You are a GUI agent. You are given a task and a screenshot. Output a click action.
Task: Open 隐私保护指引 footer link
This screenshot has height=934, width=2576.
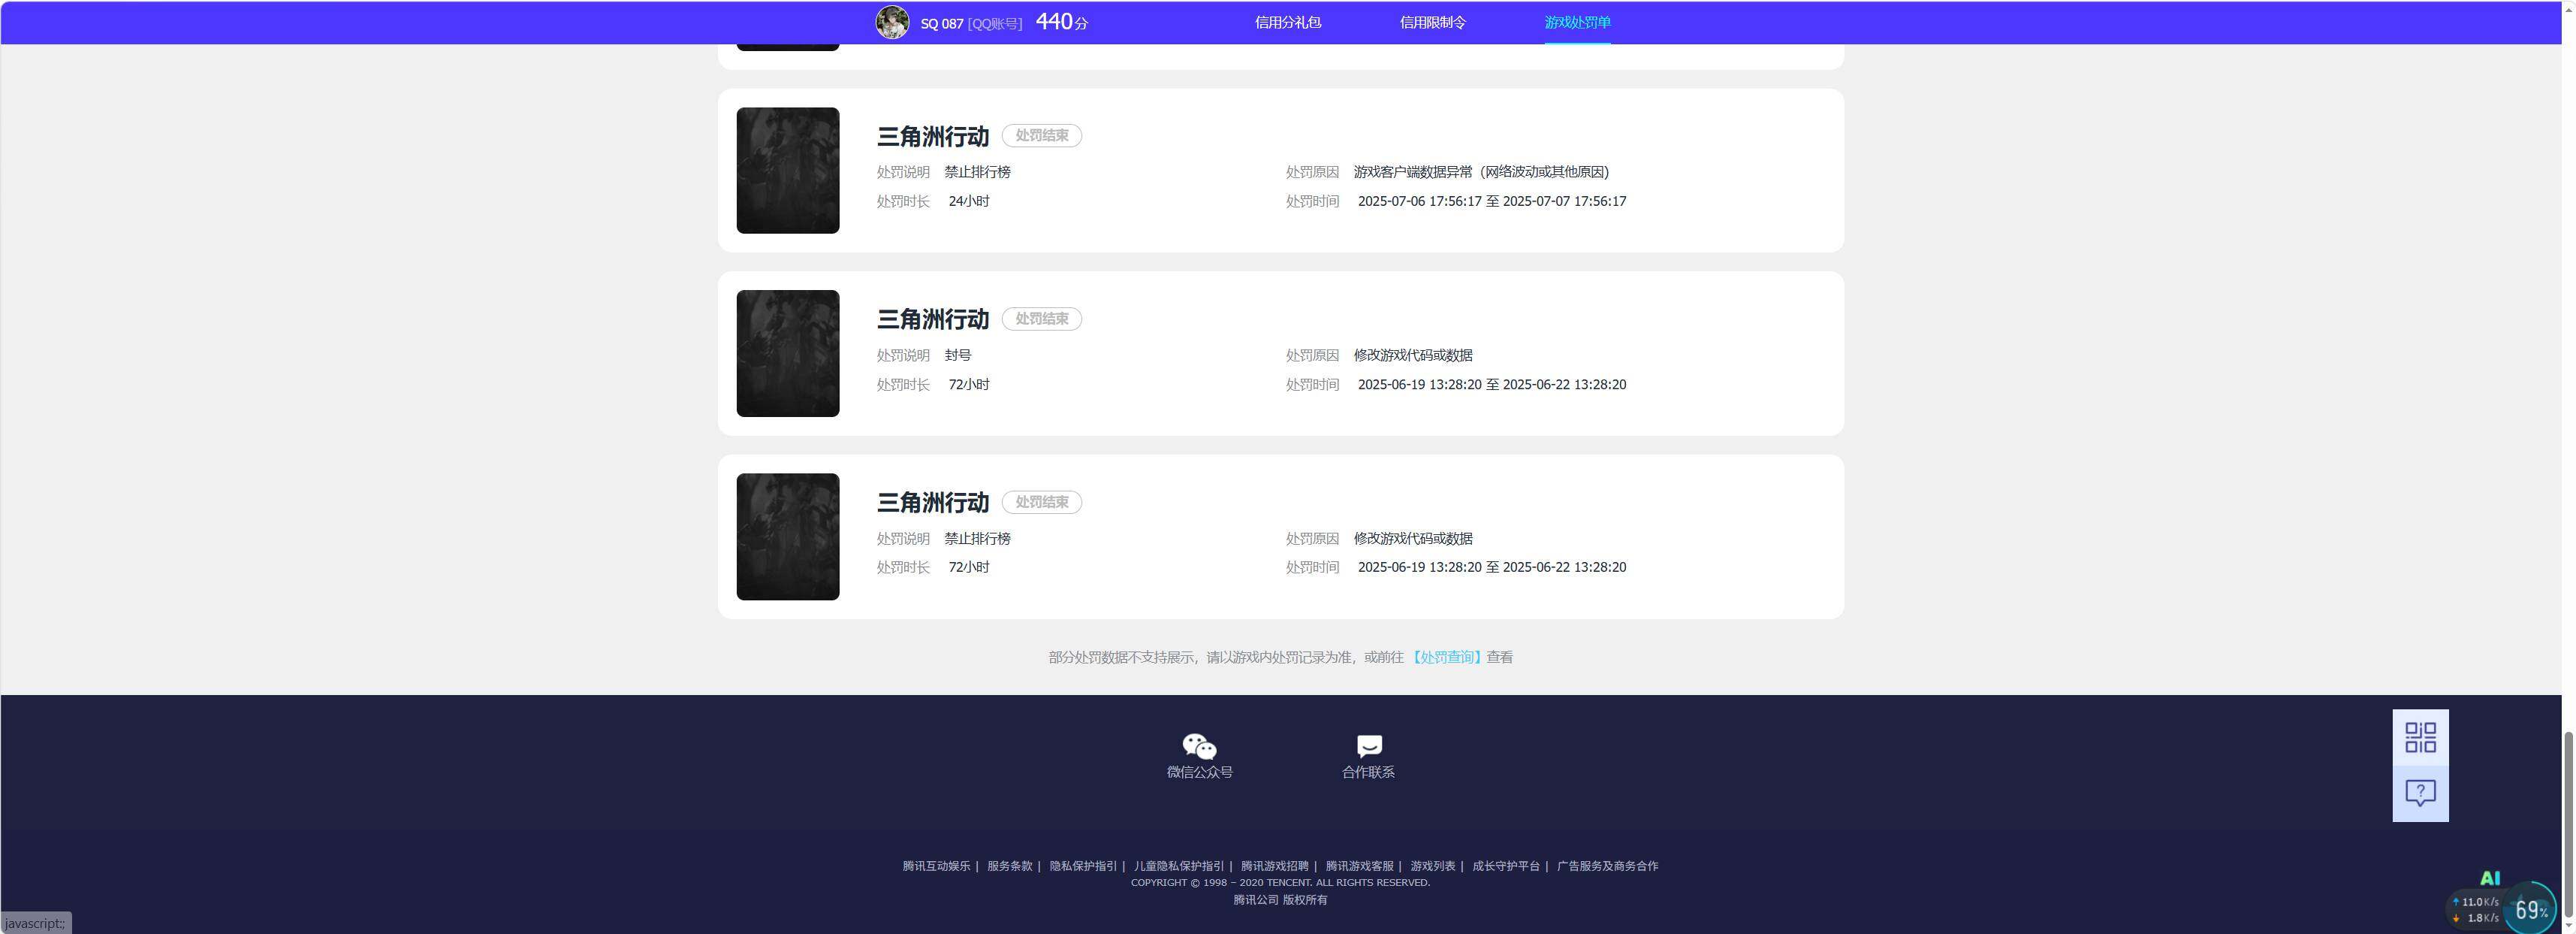[1083, 866]
